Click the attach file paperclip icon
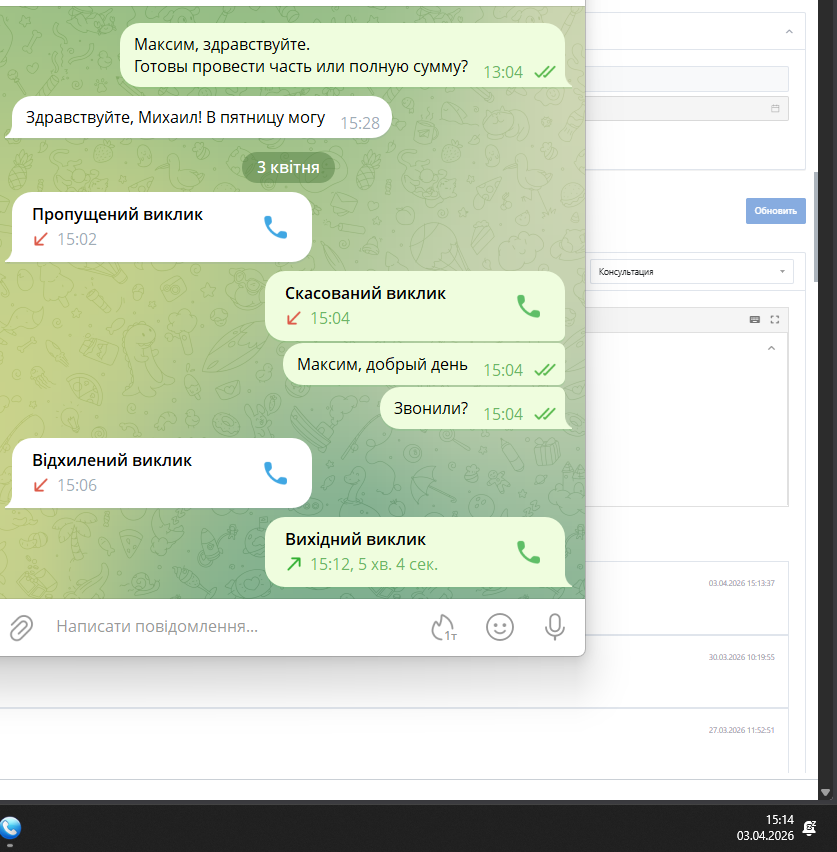 (22, 627)
